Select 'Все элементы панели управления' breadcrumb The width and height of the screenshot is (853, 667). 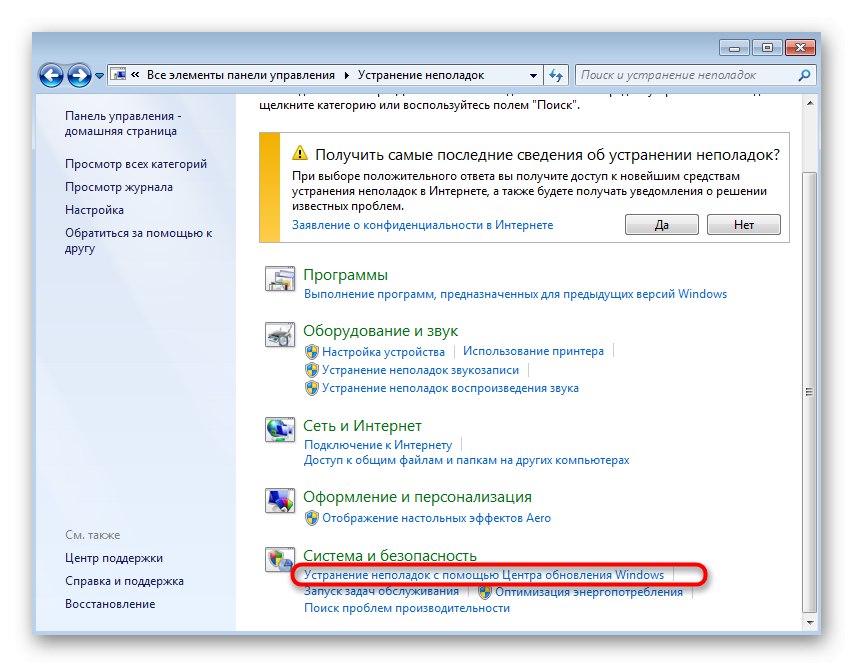[x=240, y=75]
